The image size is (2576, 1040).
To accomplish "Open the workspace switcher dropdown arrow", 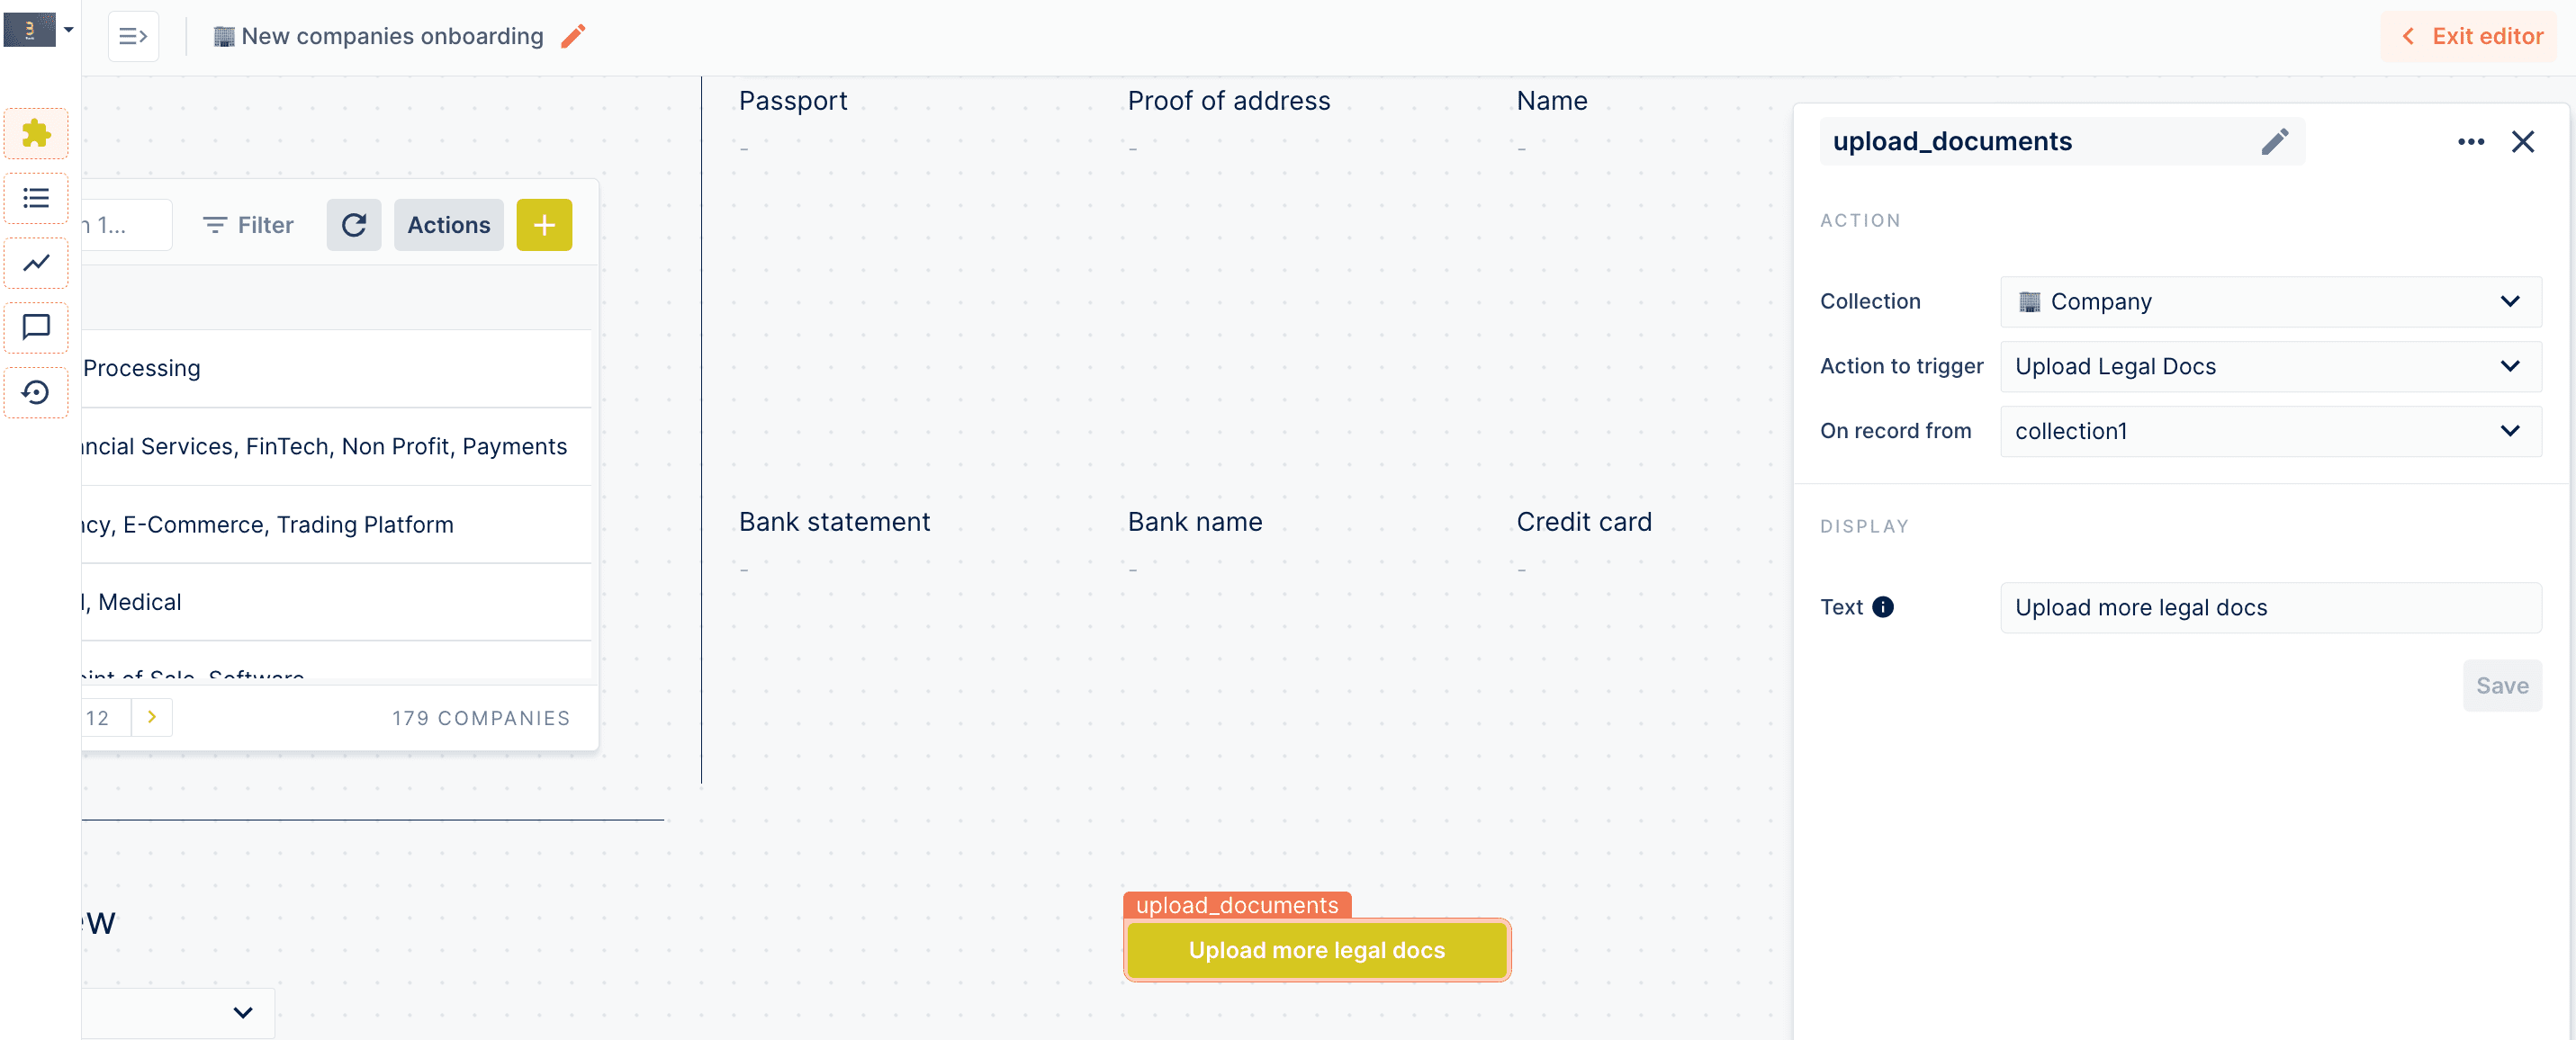I will pyautogui.click(x=69, y=30).
